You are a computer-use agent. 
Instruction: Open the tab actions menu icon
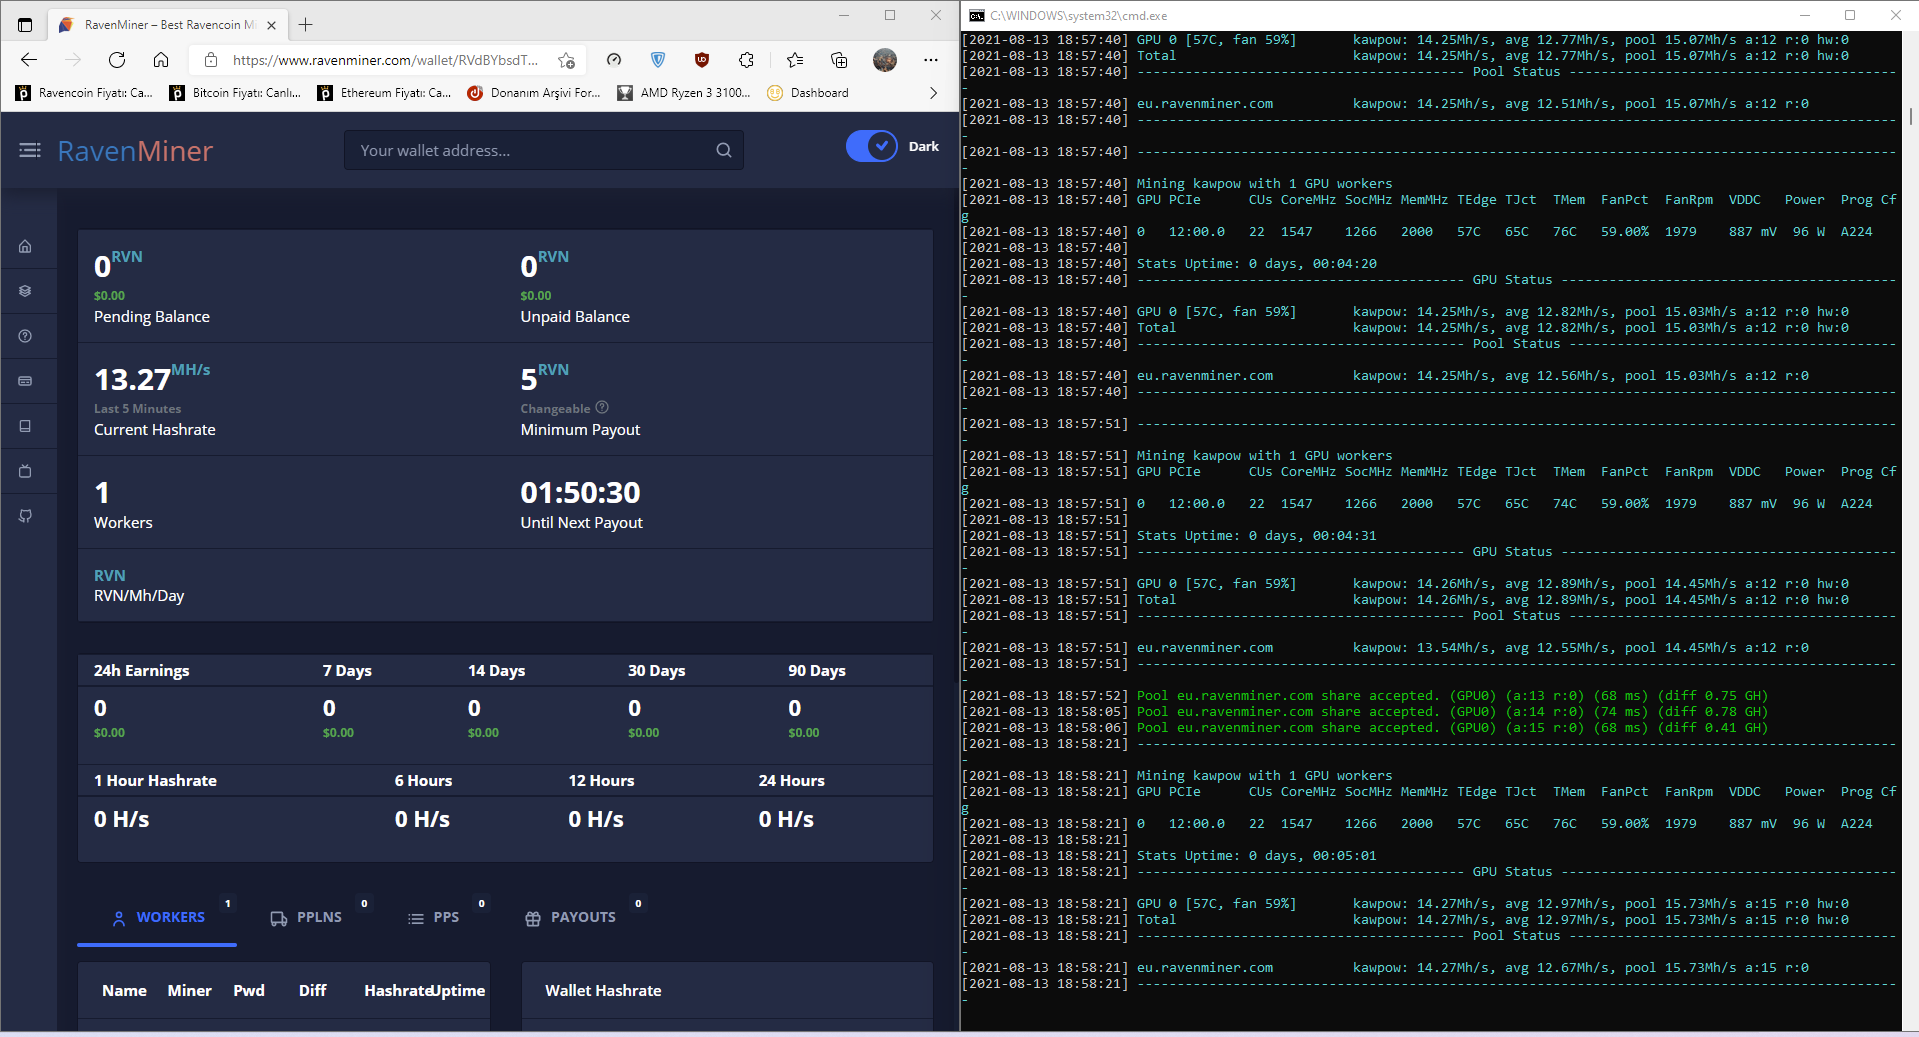(x=25, y=25)
